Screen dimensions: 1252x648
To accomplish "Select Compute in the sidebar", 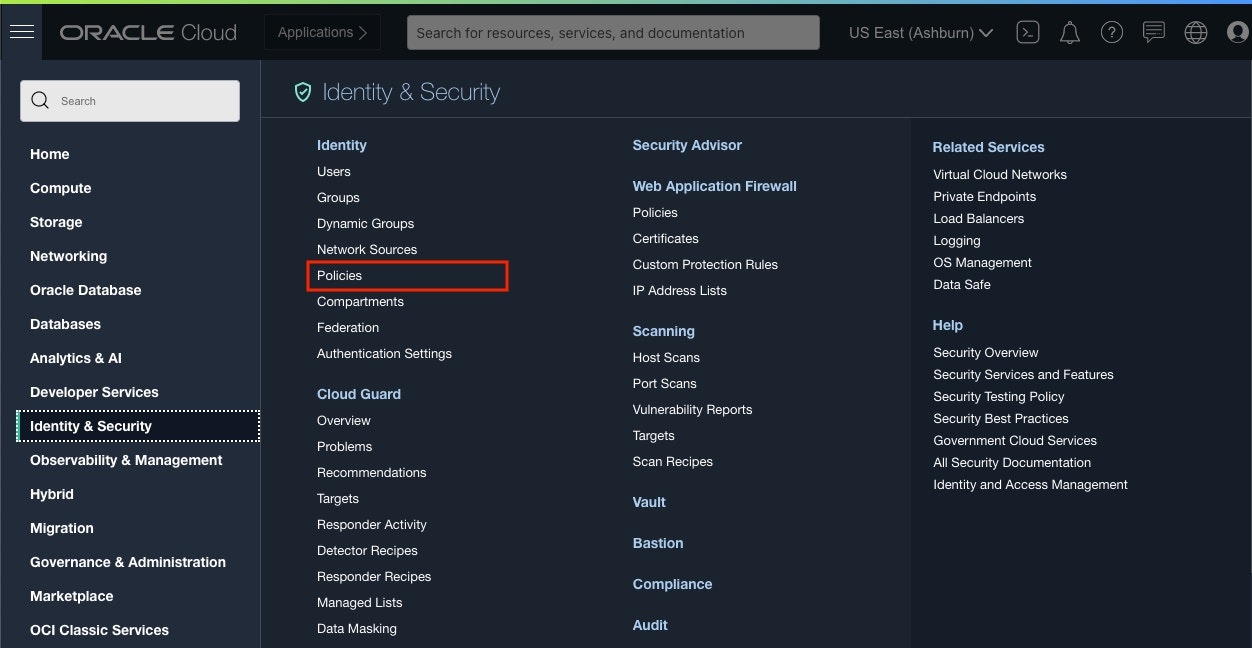I will (x=61, y=188).
